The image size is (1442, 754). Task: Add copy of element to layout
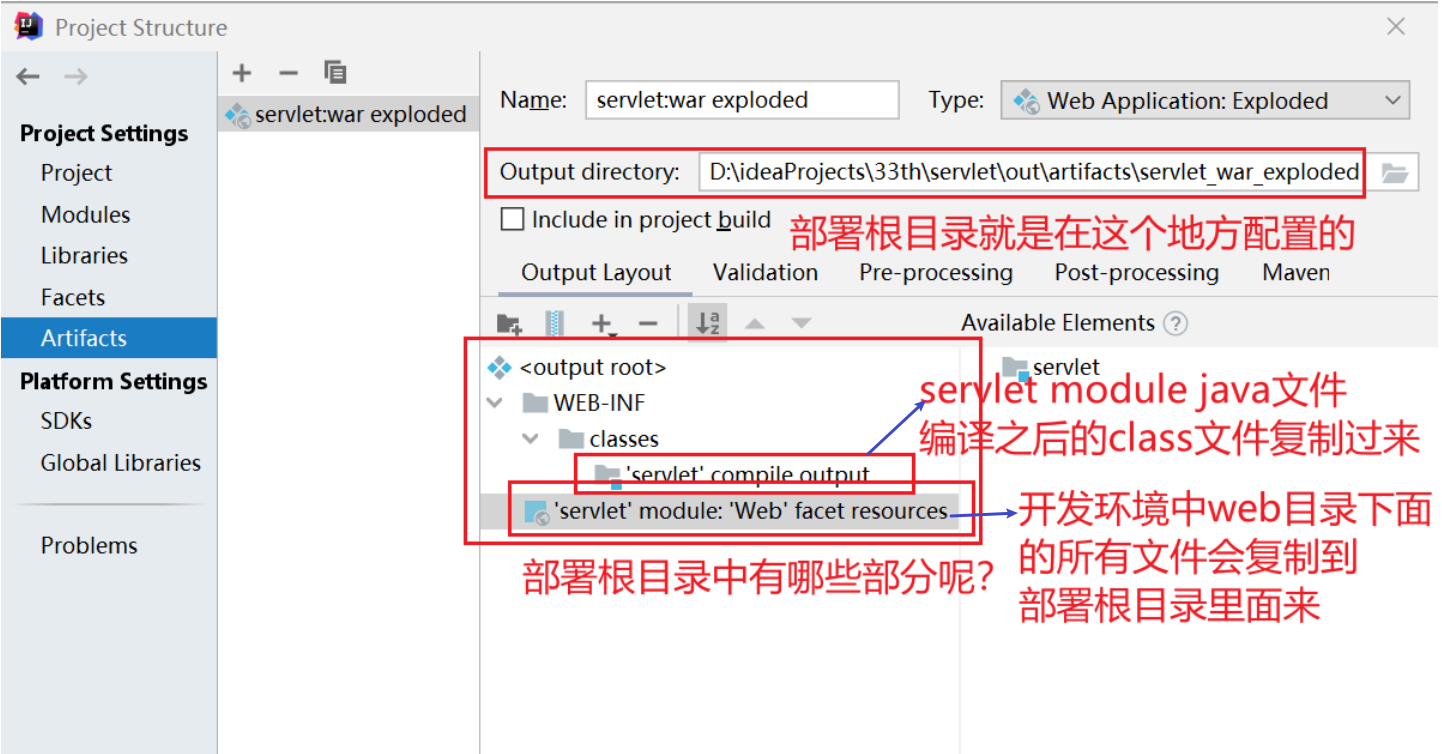[x=603, y=323]
